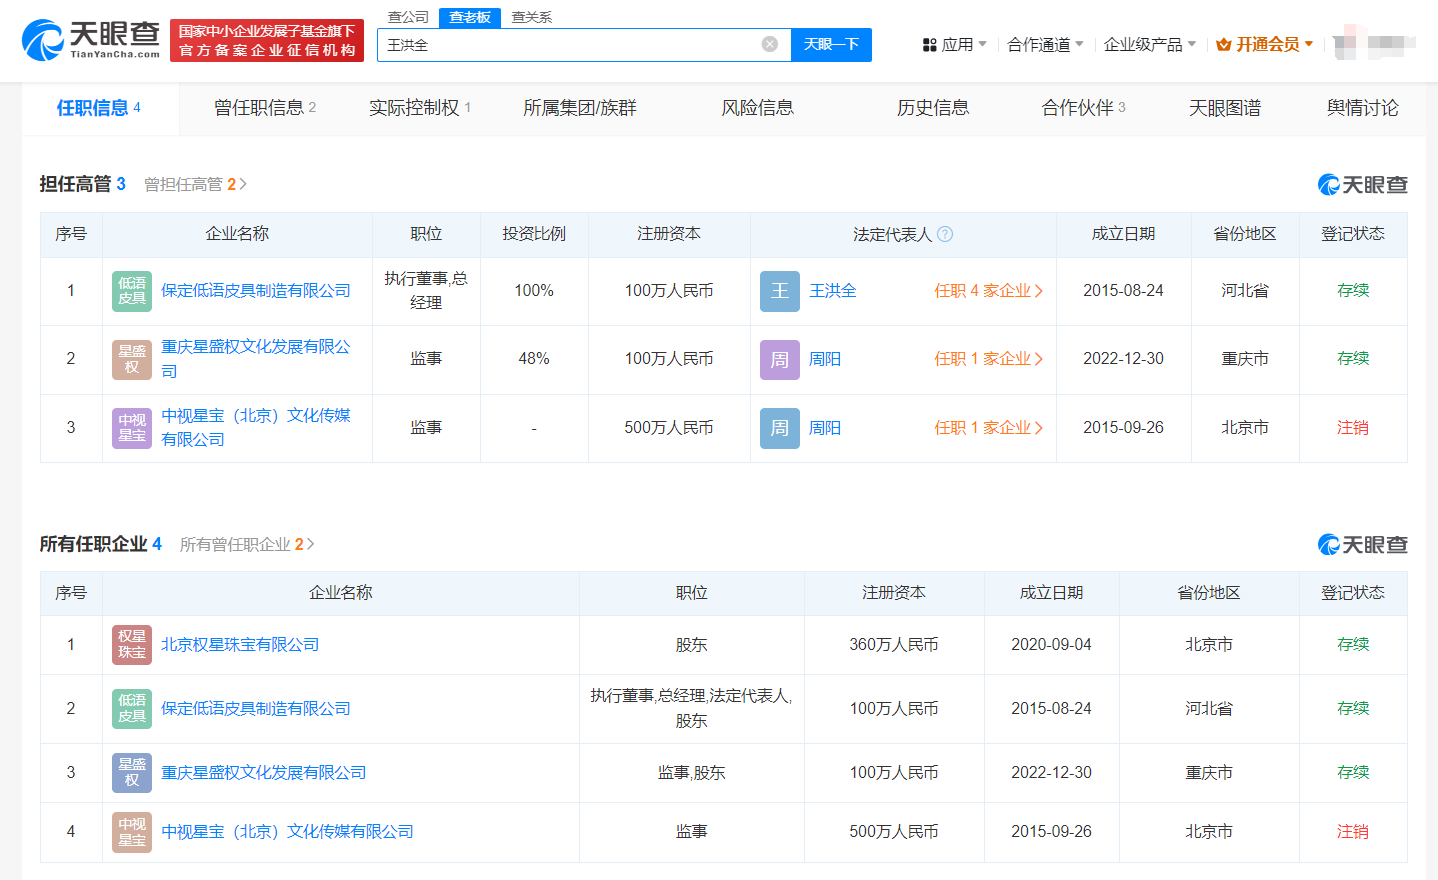Open the 企业级产品 dropdown
Image resolution: width=1438 pixels, height=880 pixels.
1149,44
